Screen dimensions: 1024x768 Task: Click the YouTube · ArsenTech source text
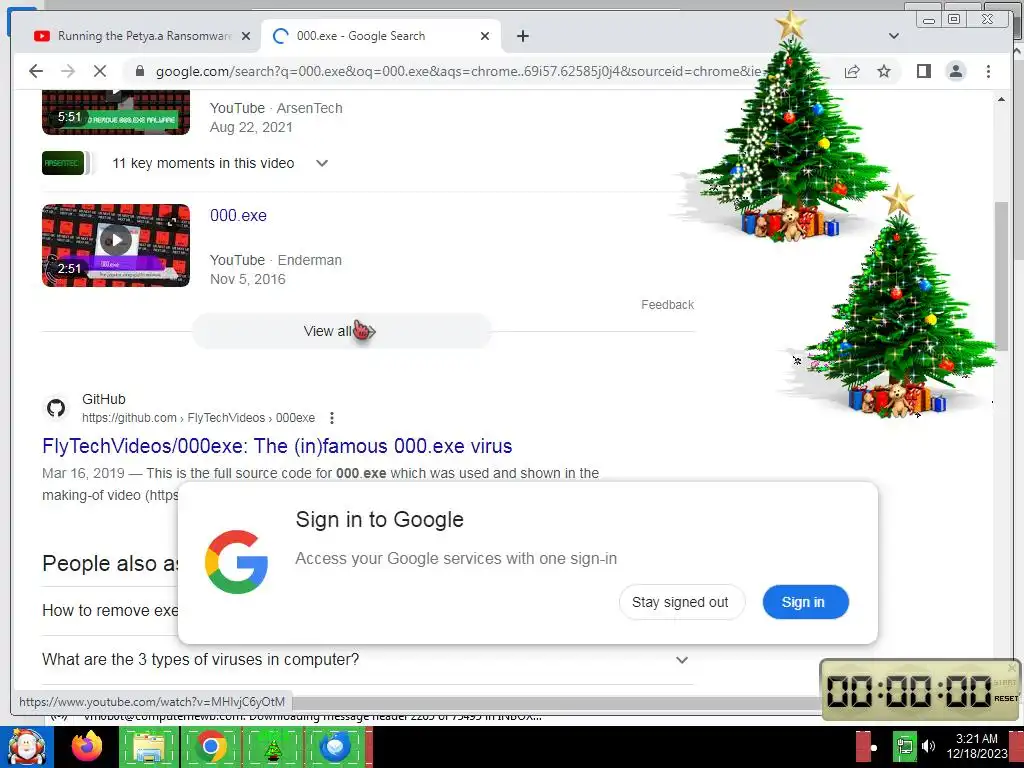pyautogui.click(x=276, y=108)
